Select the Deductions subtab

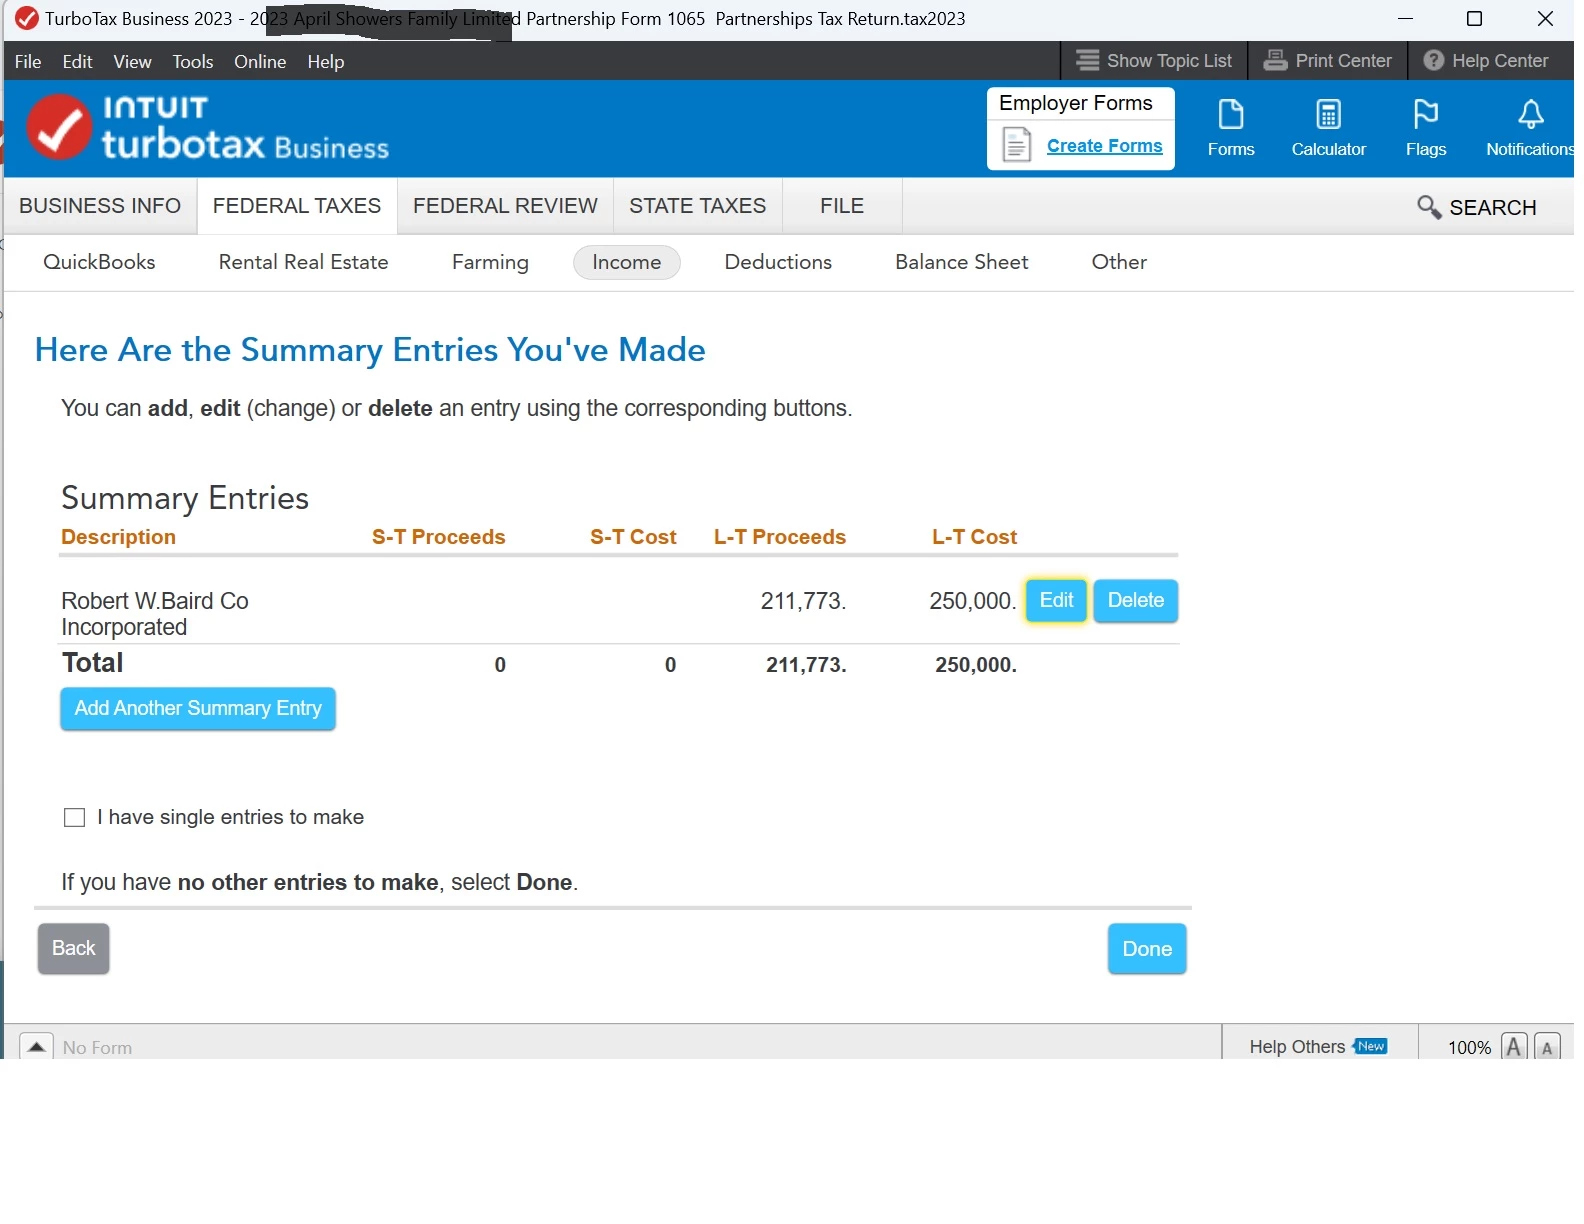778,262
